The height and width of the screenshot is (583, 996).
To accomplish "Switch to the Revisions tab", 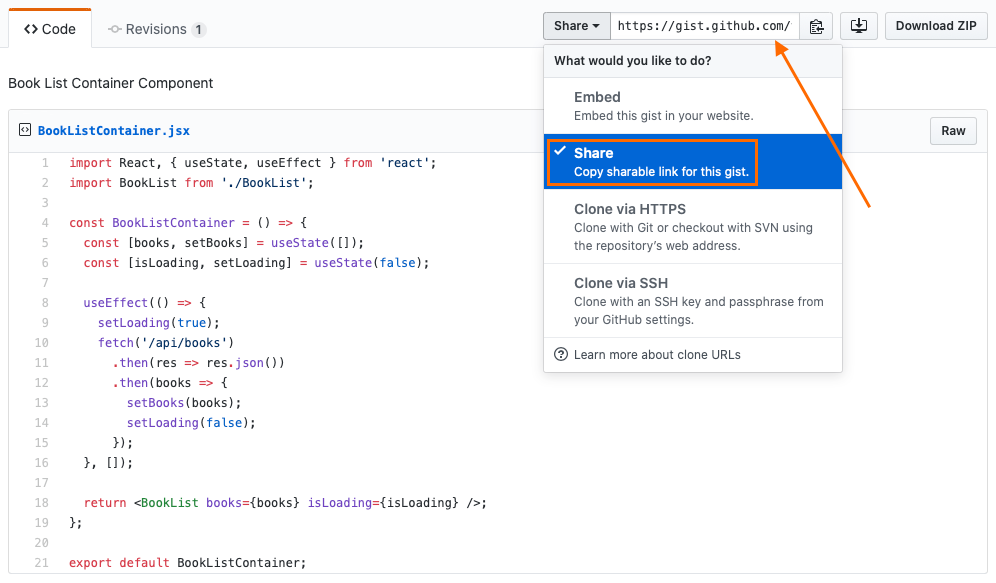I will click(156, 29).
